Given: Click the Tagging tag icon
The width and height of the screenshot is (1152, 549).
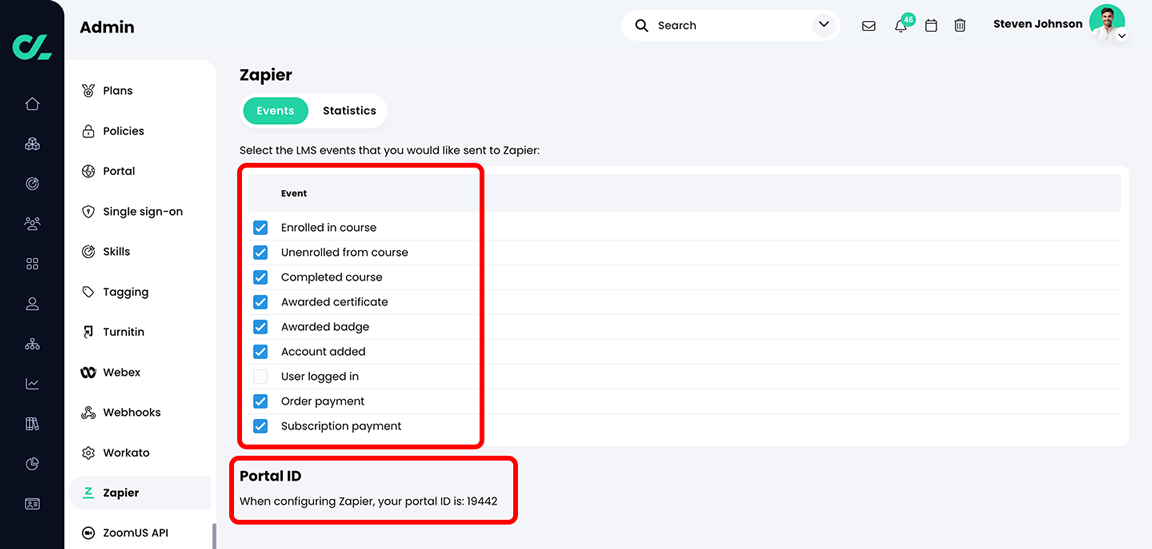Looking at the screenshot, I should (x=88, y=292).
